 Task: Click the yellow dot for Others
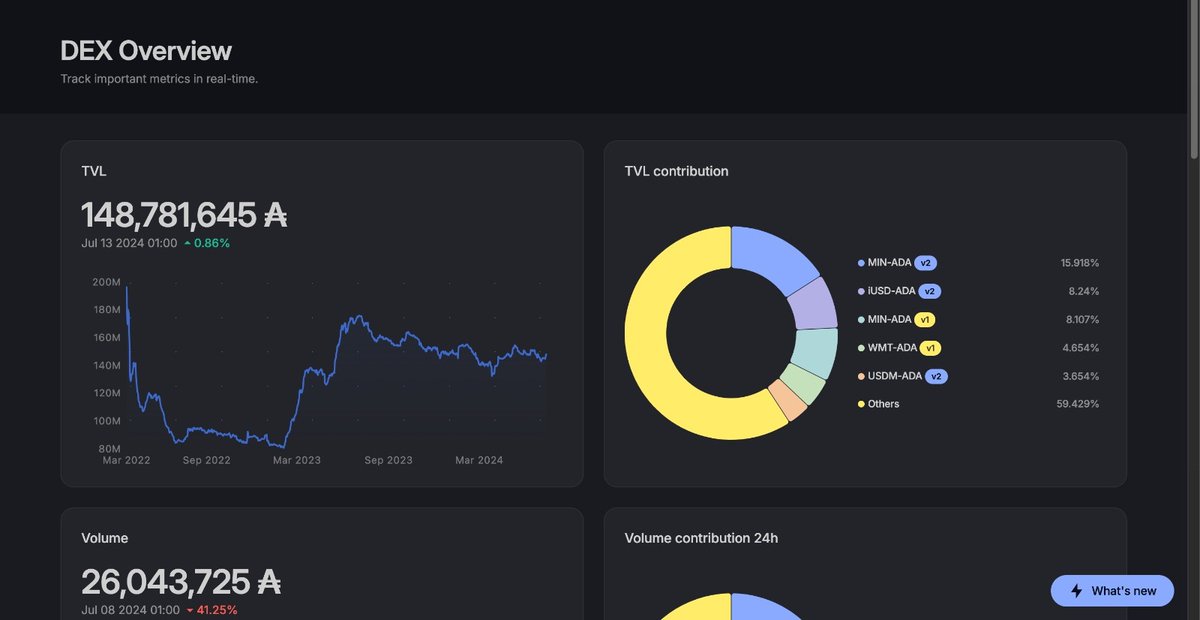(x=861, y=404)
